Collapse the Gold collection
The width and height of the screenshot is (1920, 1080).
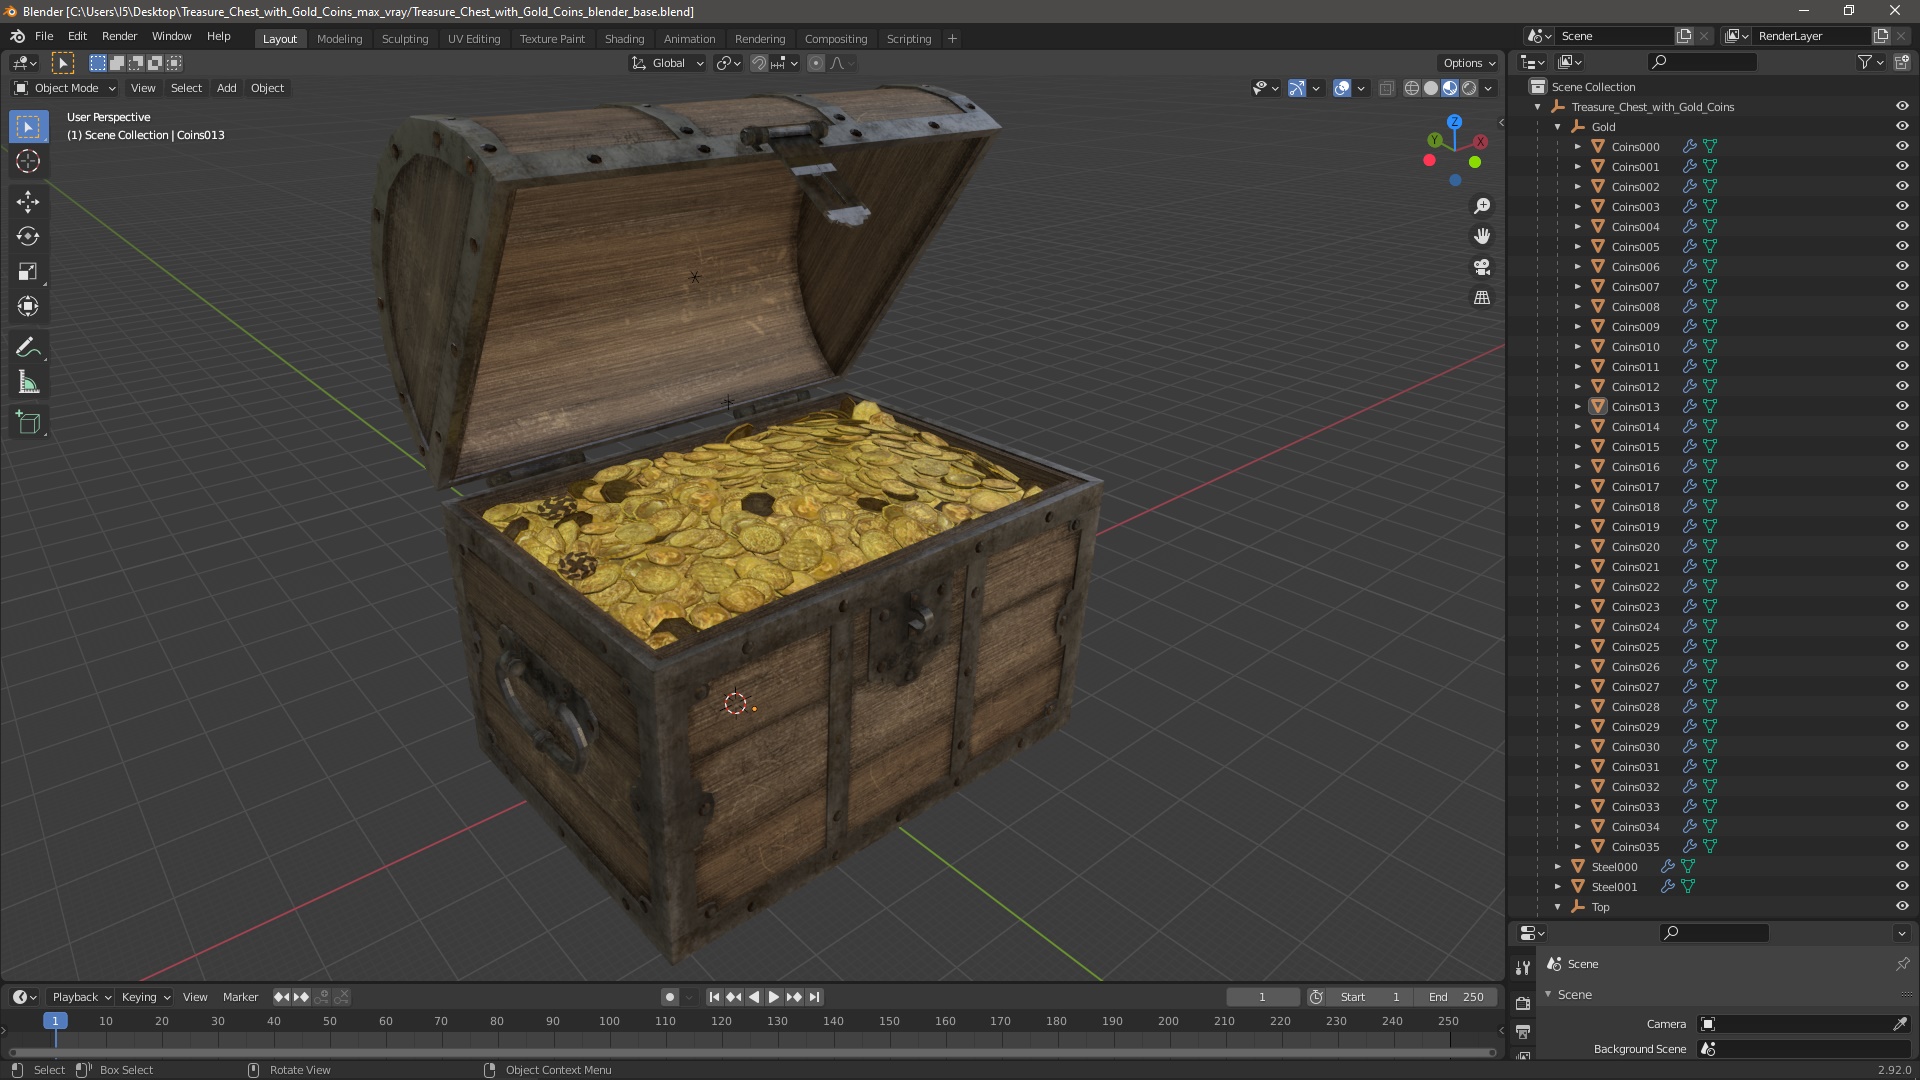pyautogui.click(x=1557, y=127)
